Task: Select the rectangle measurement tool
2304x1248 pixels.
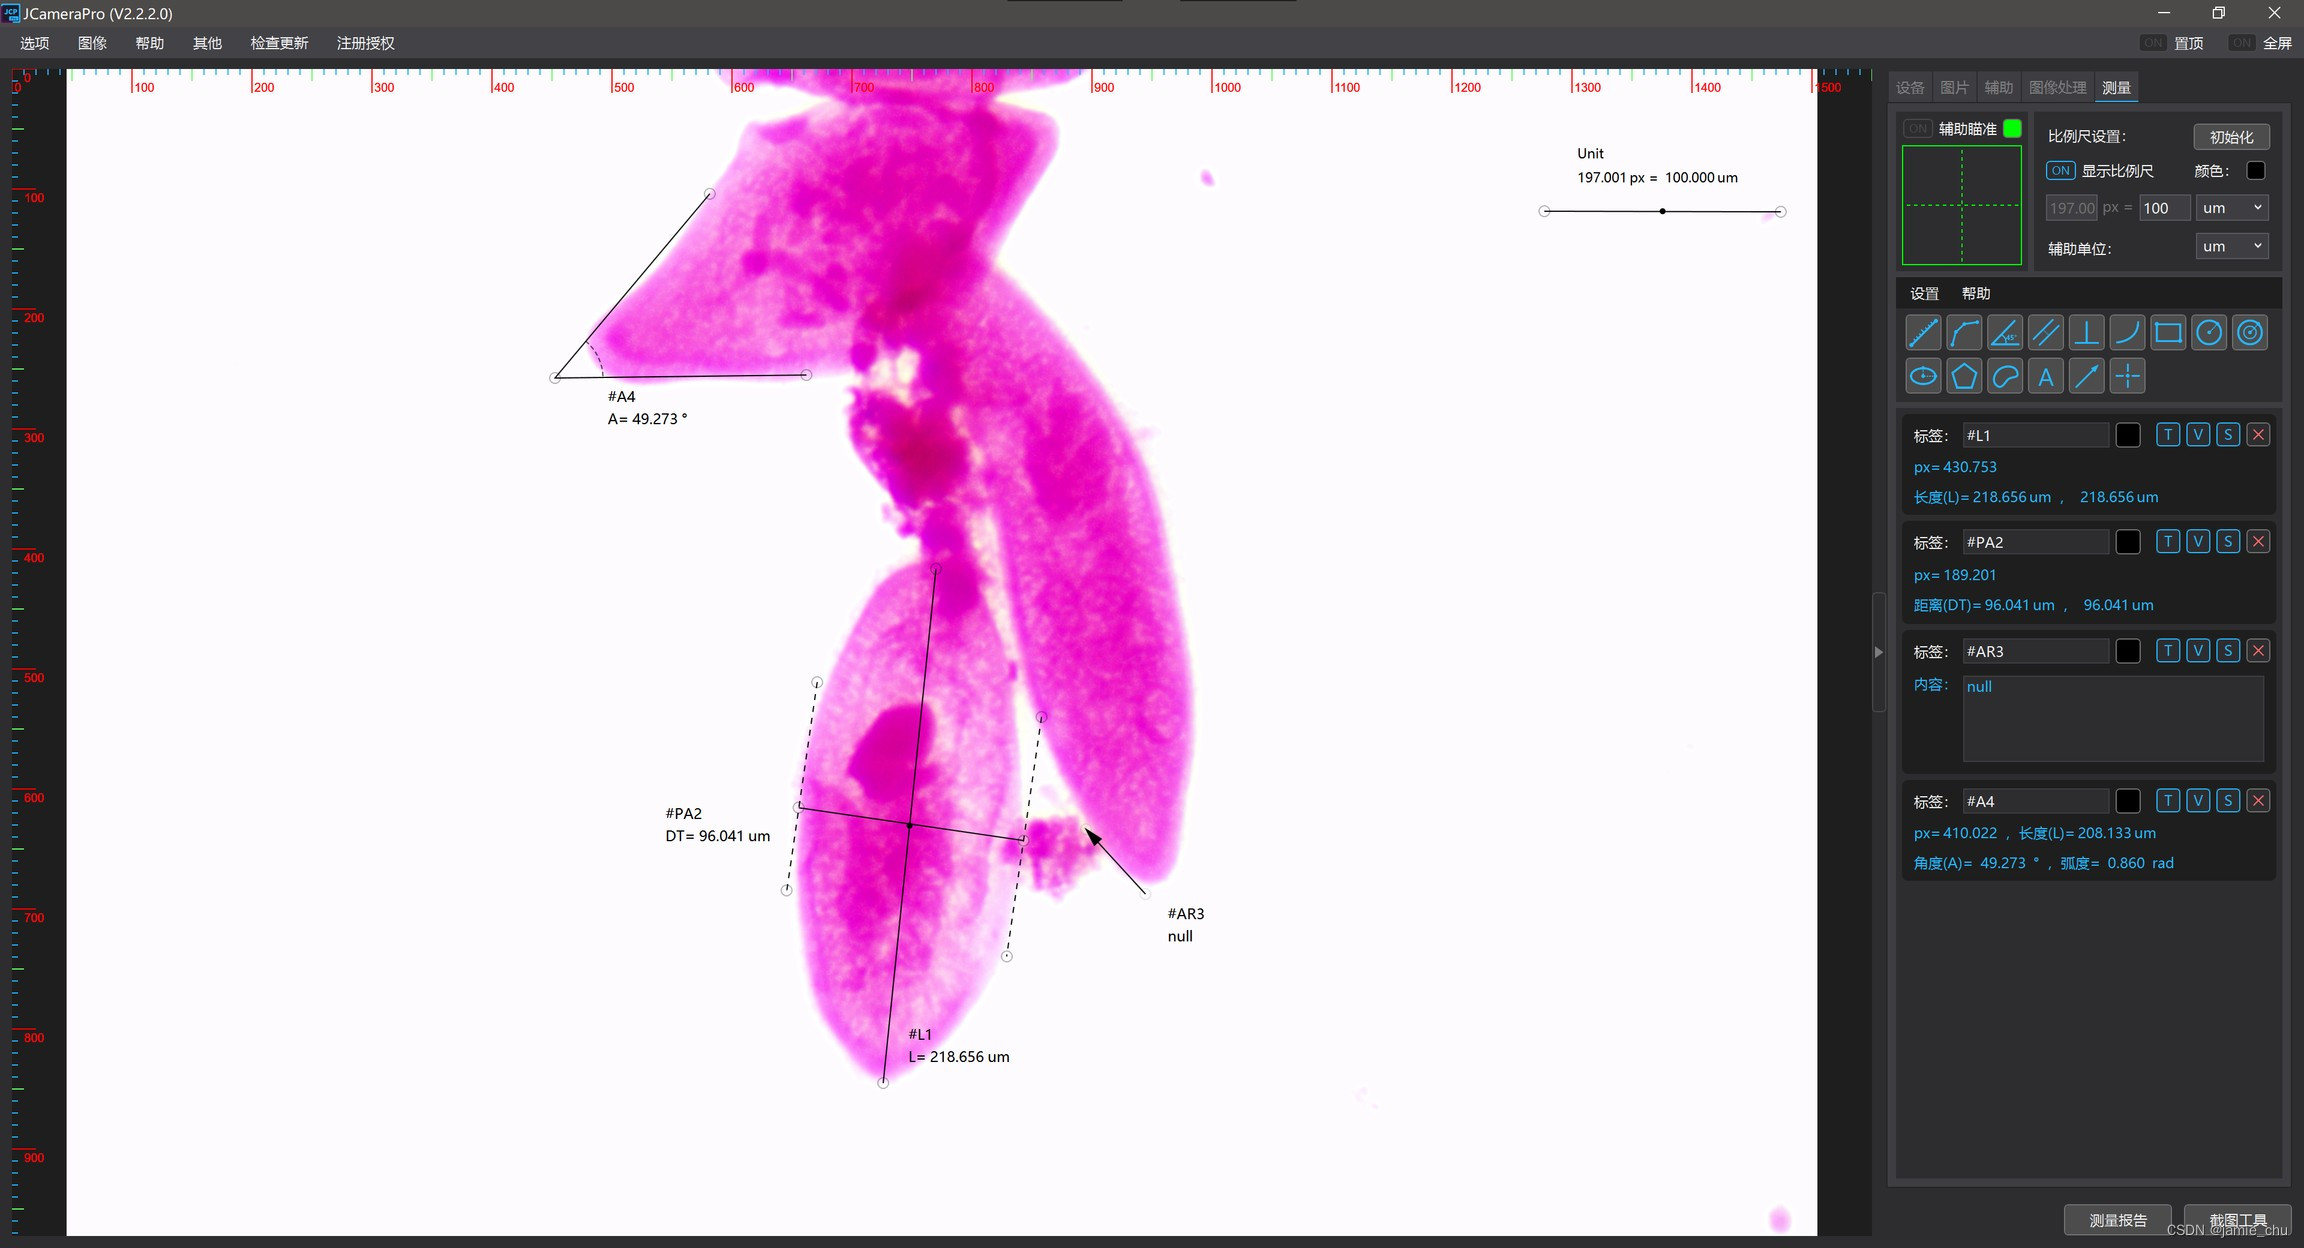Action: coord(2168,333)
